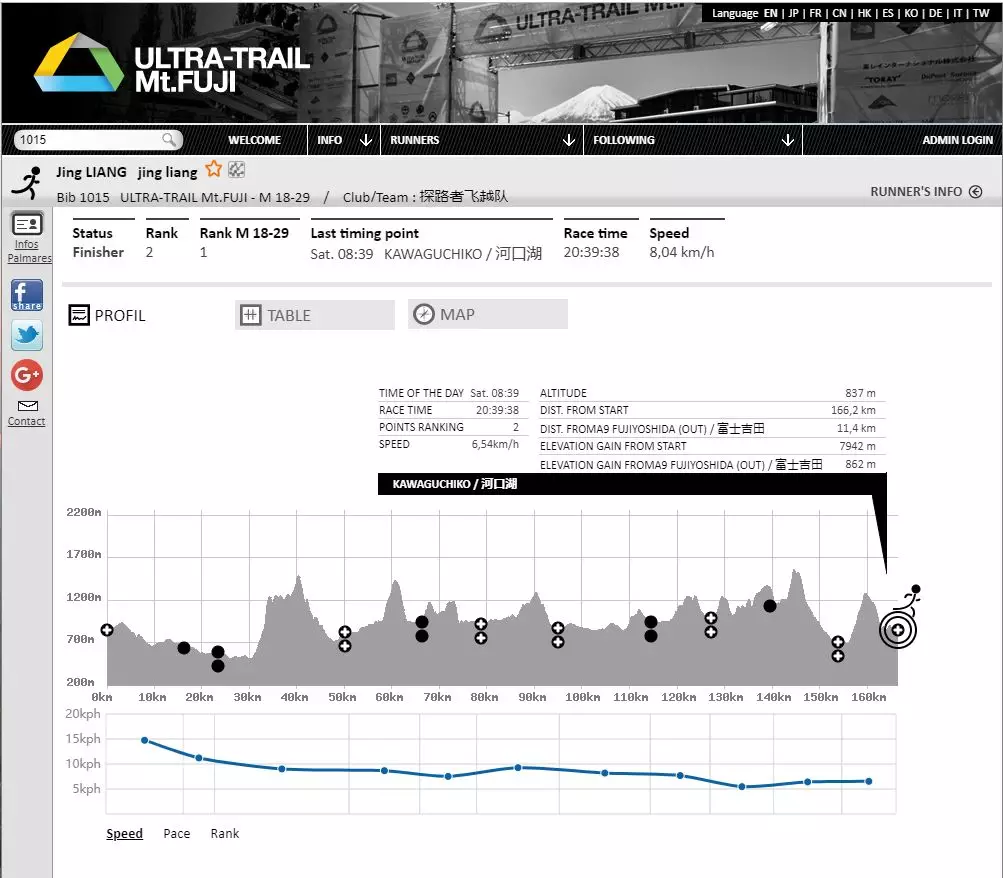Click the plus checkpoint marker near 153km
1003x878 pixels.
(838, 648)
